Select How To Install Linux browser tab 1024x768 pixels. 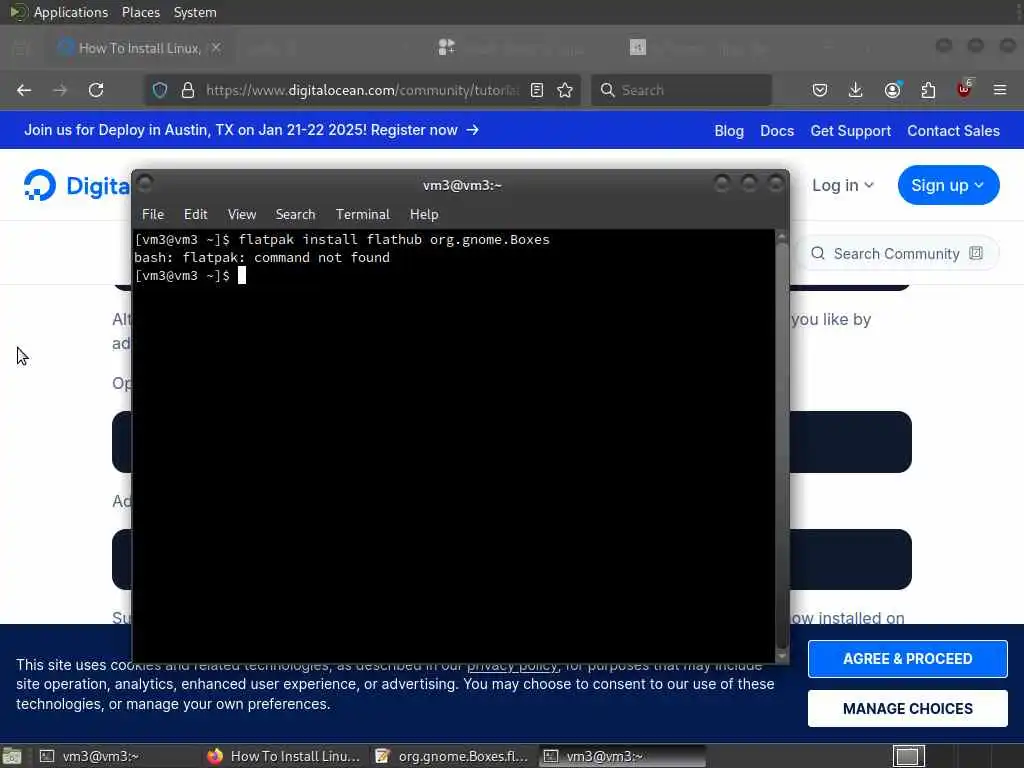pyautogui.click(x=138, y=48)
